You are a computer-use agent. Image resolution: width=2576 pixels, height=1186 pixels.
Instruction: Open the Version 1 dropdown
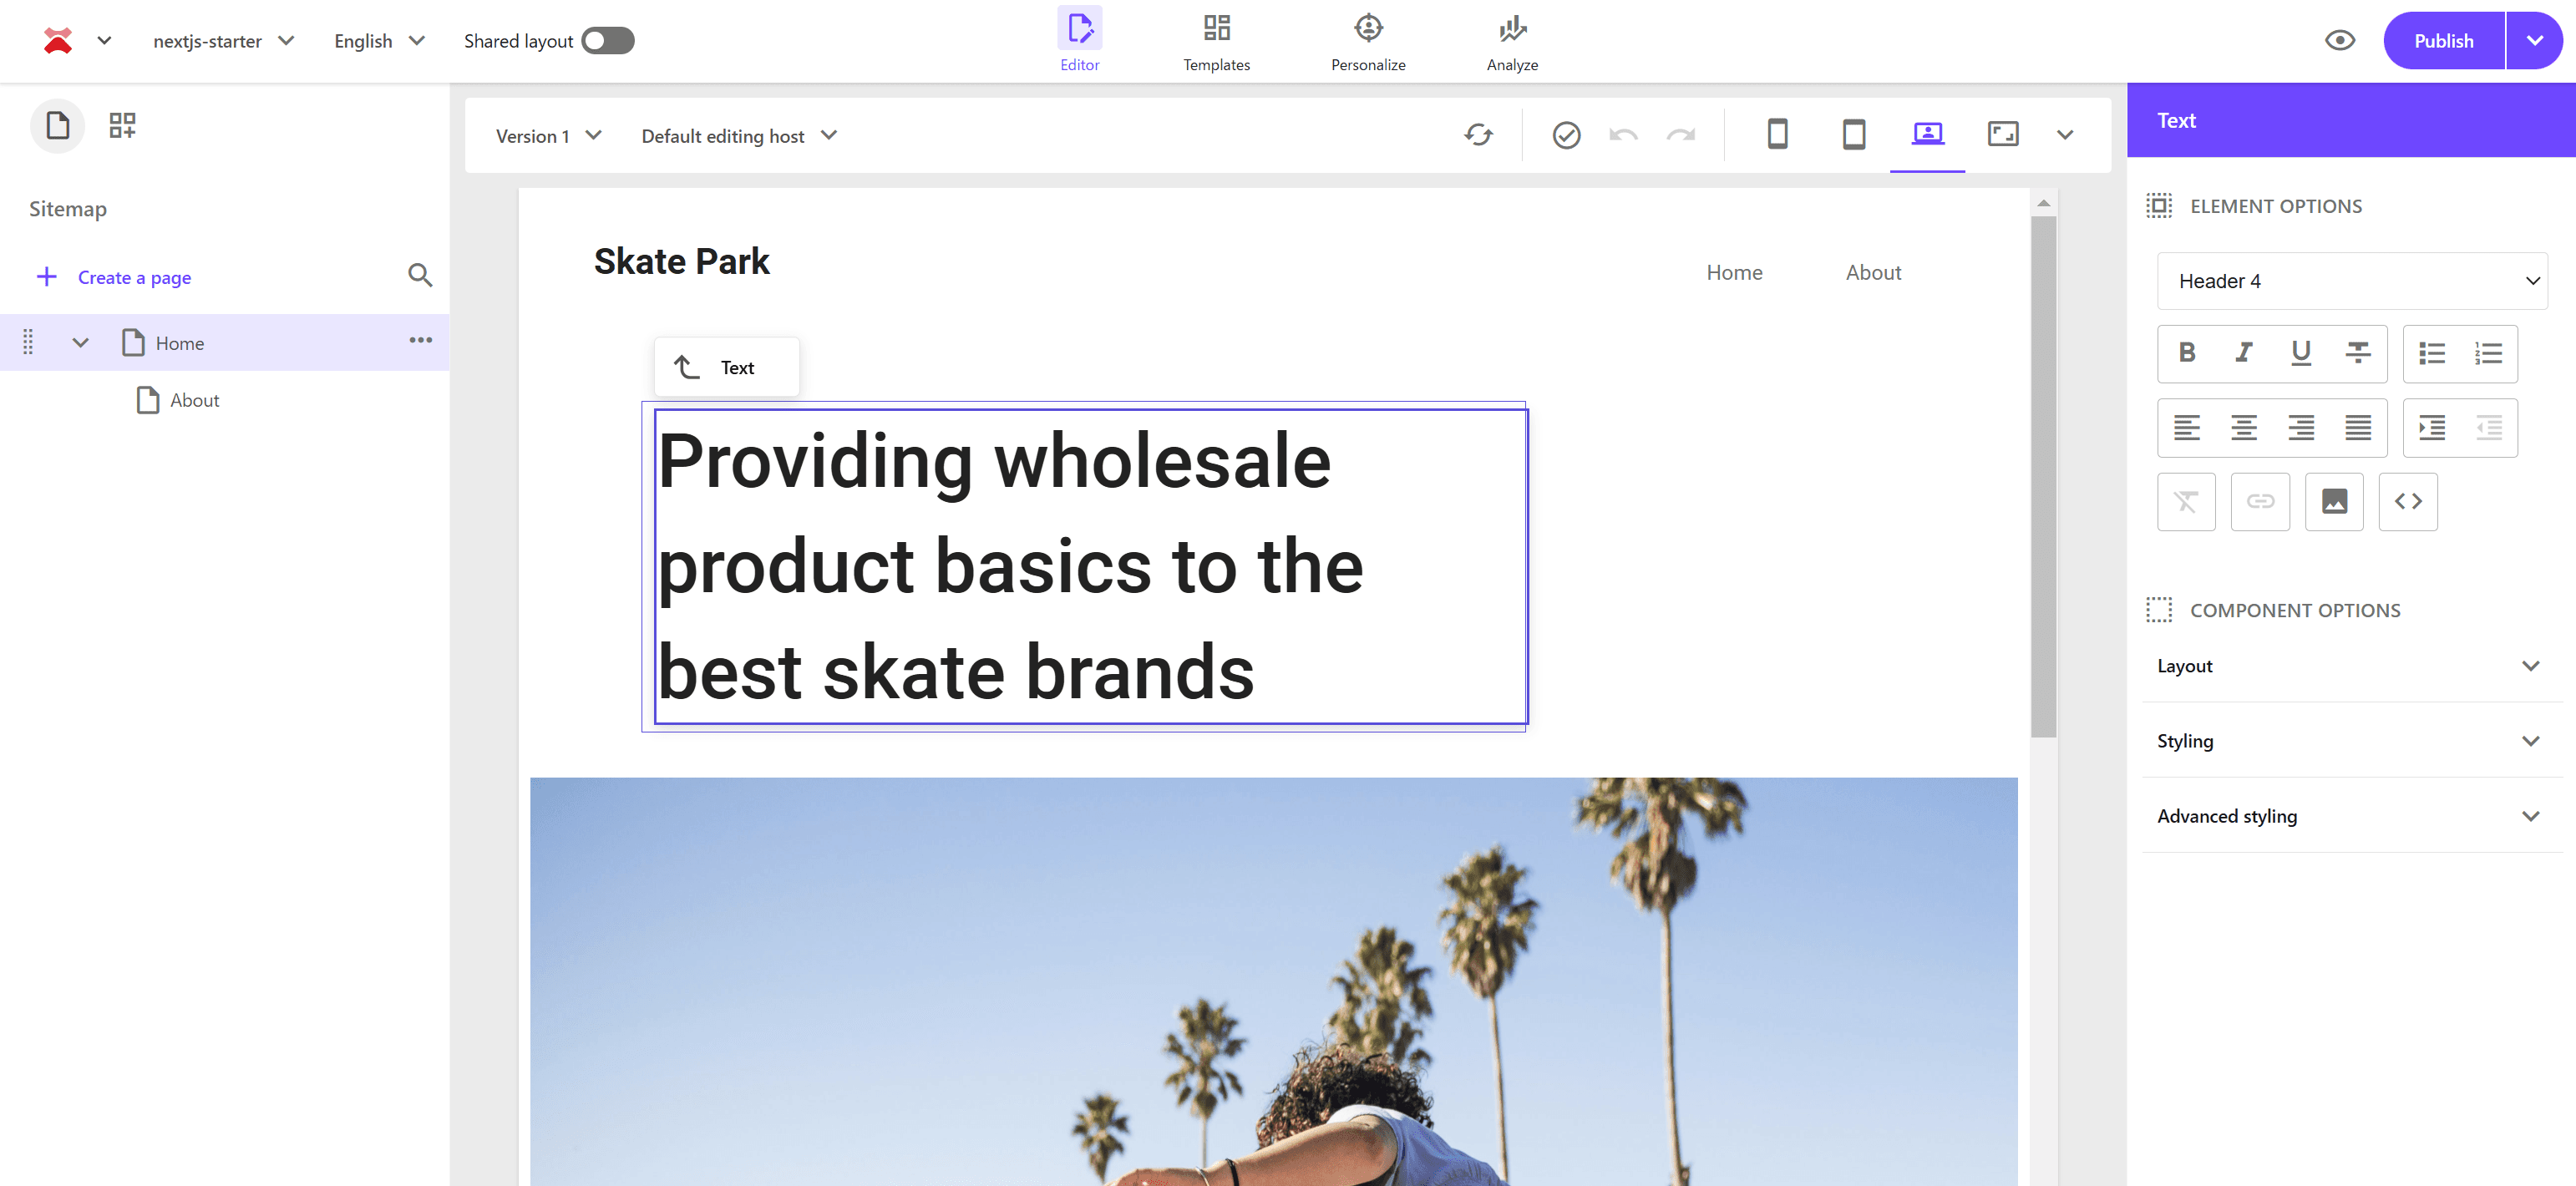pos(548,136)
